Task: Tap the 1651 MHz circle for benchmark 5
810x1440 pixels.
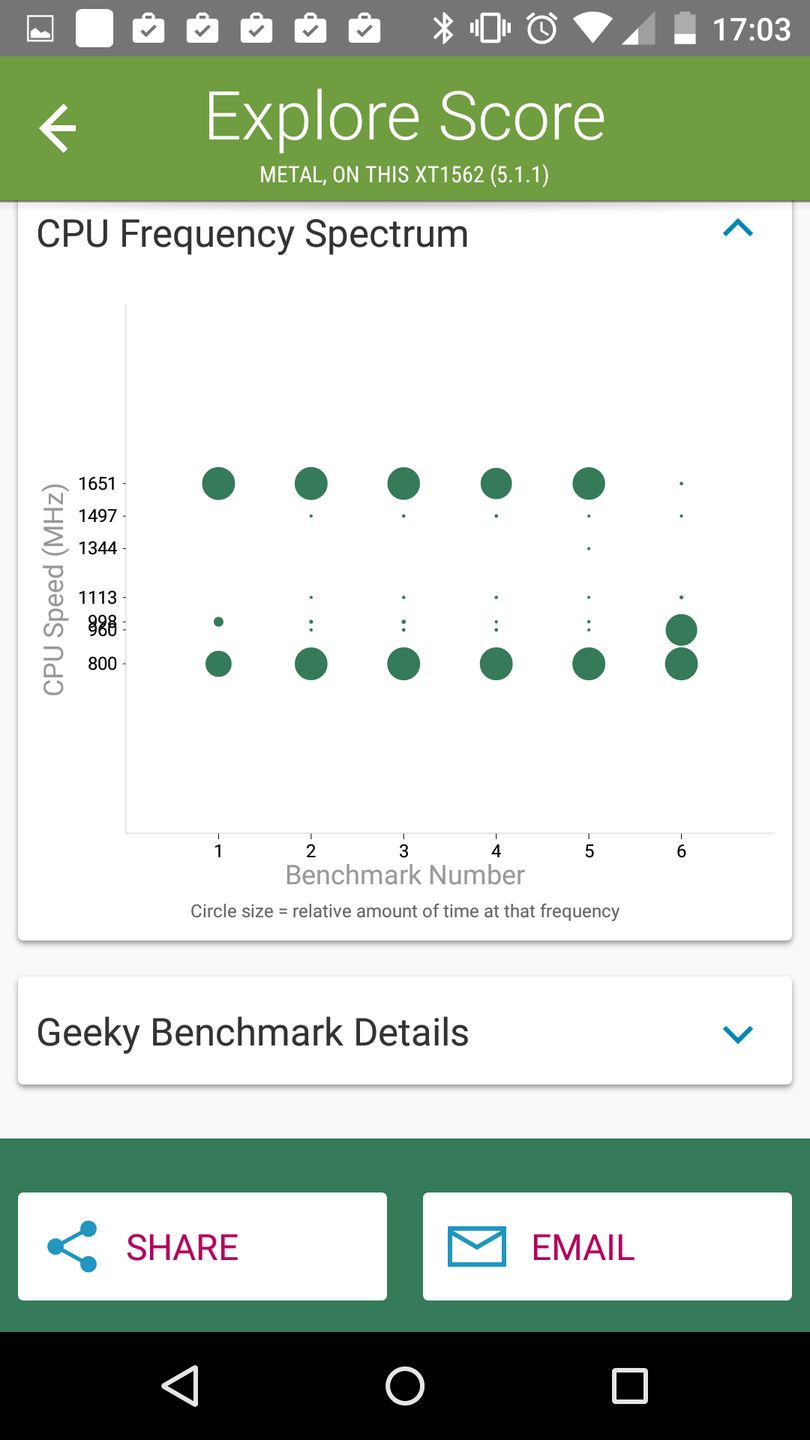Action: [589, 484]
